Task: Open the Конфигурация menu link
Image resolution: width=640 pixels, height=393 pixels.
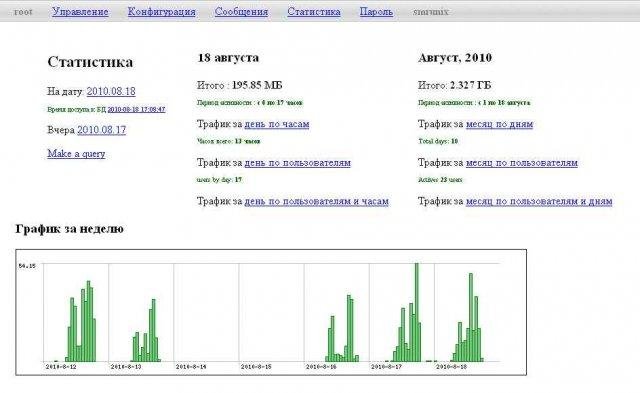Action: (x=162, y=12)
